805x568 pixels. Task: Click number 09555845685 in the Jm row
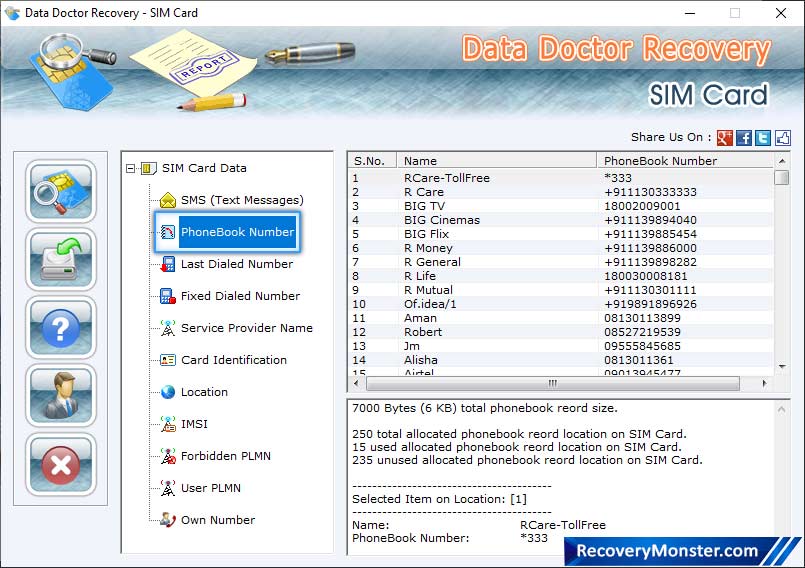coord(642,346)
